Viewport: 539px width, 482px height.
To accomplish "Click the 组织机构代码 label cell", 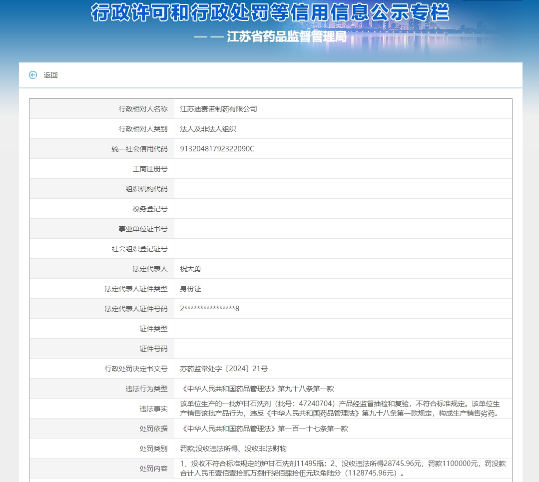I will coord(102,189).
